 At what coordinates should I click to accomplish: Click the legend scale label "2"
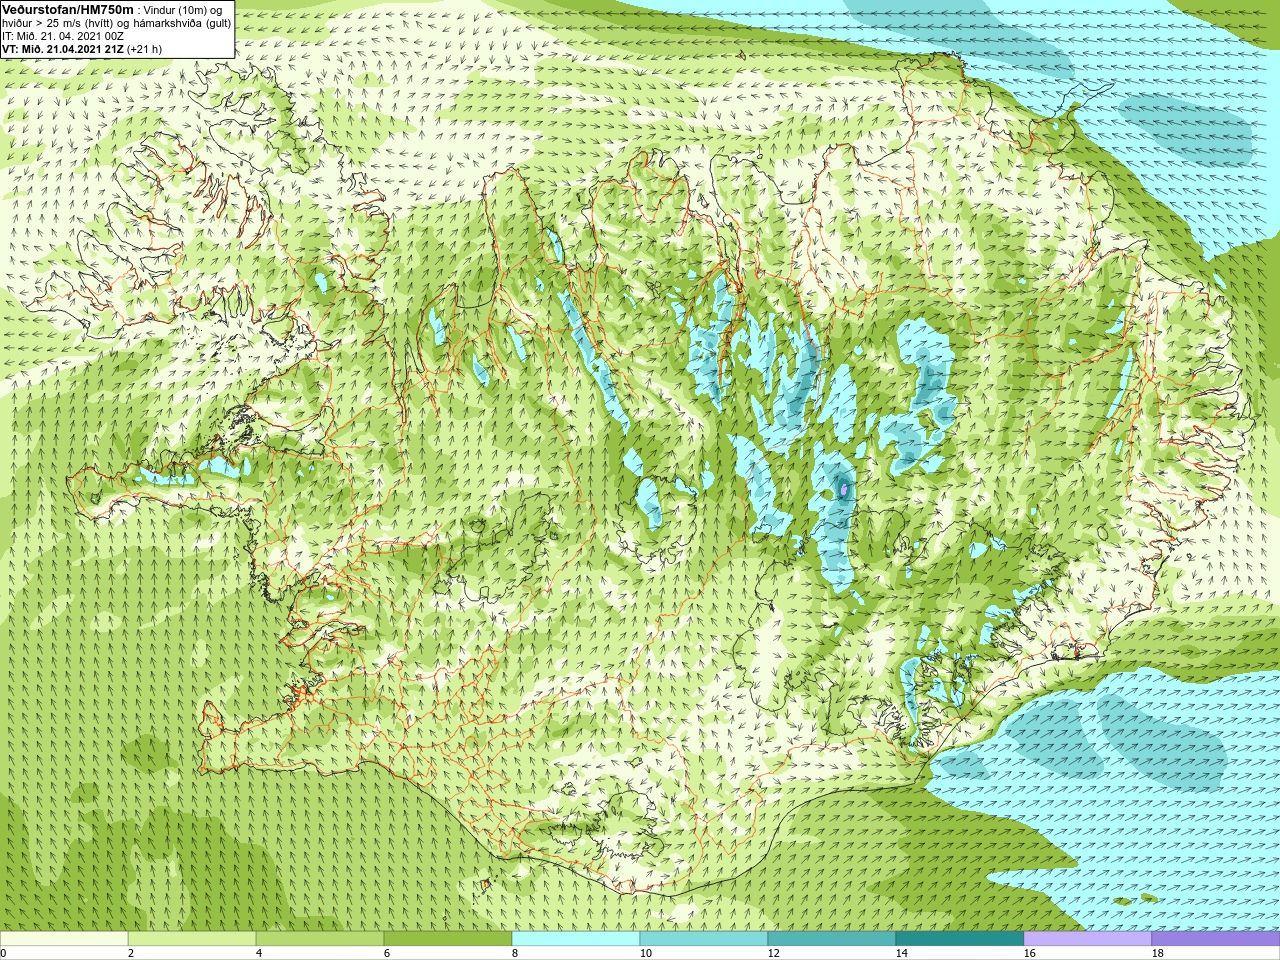(x=131, y=953)
